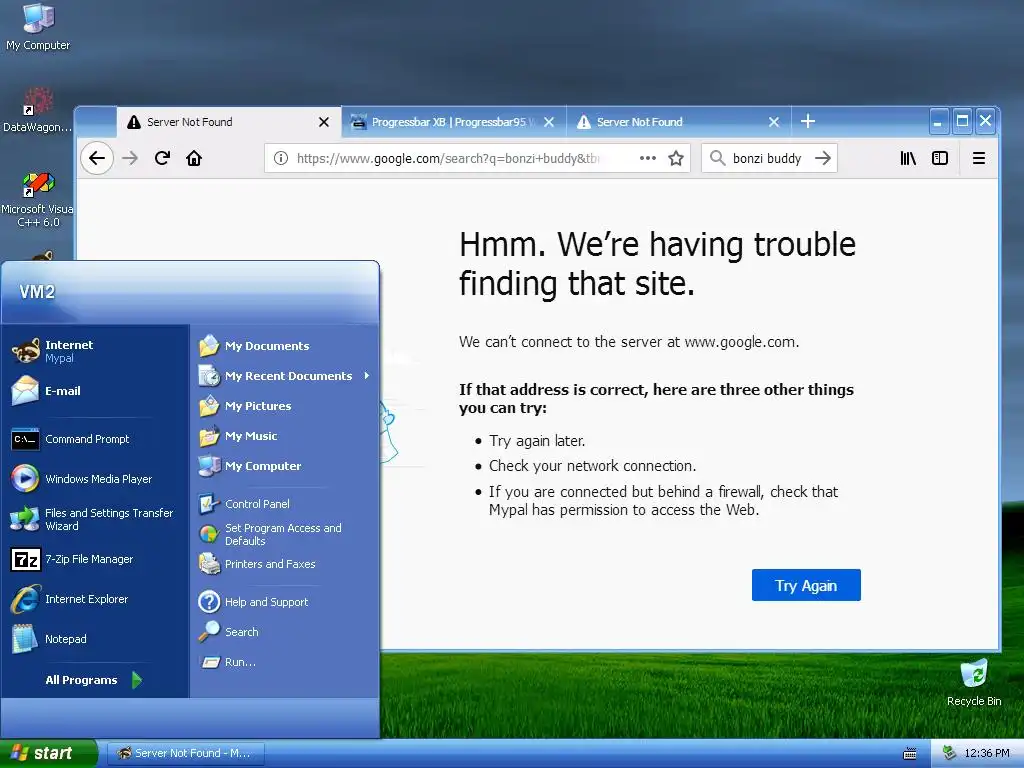This screenshot has width=1024, height=768.
Task: Select the Recycle Bin desktop icon
Action: [x=974, y=683]
